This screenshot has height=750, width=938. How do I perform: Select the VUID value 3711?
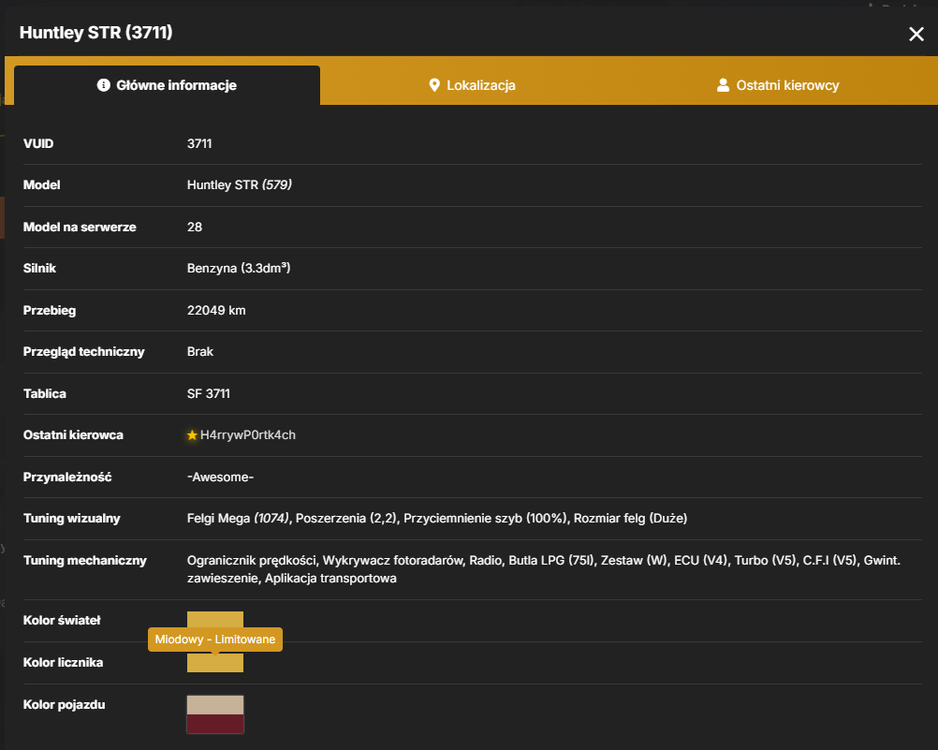click(199, 144)
